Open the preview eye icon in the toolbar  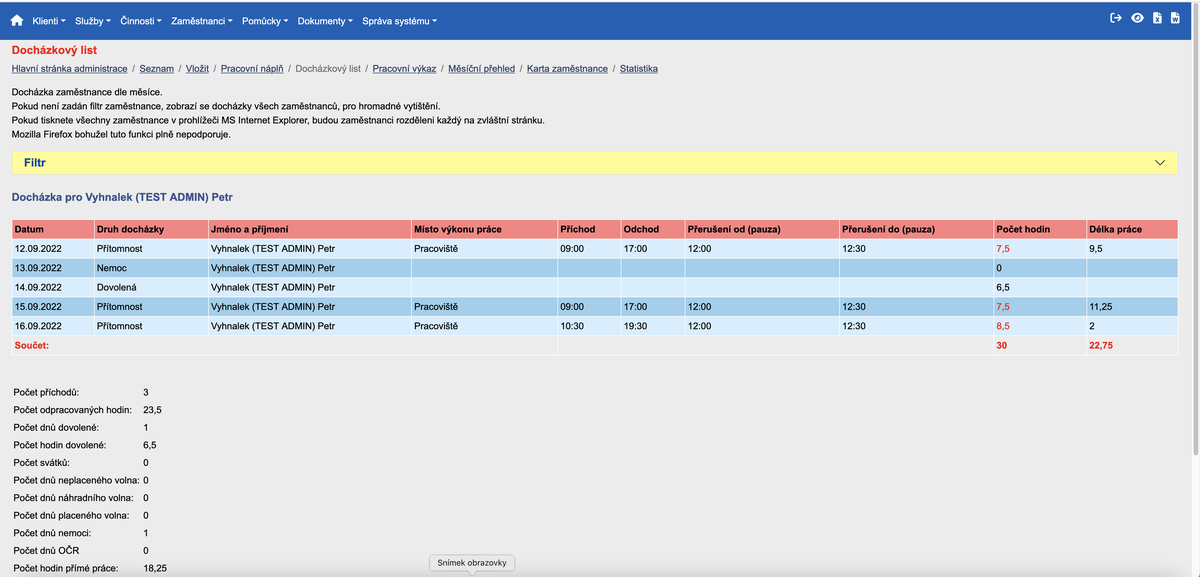(1137, 18)
